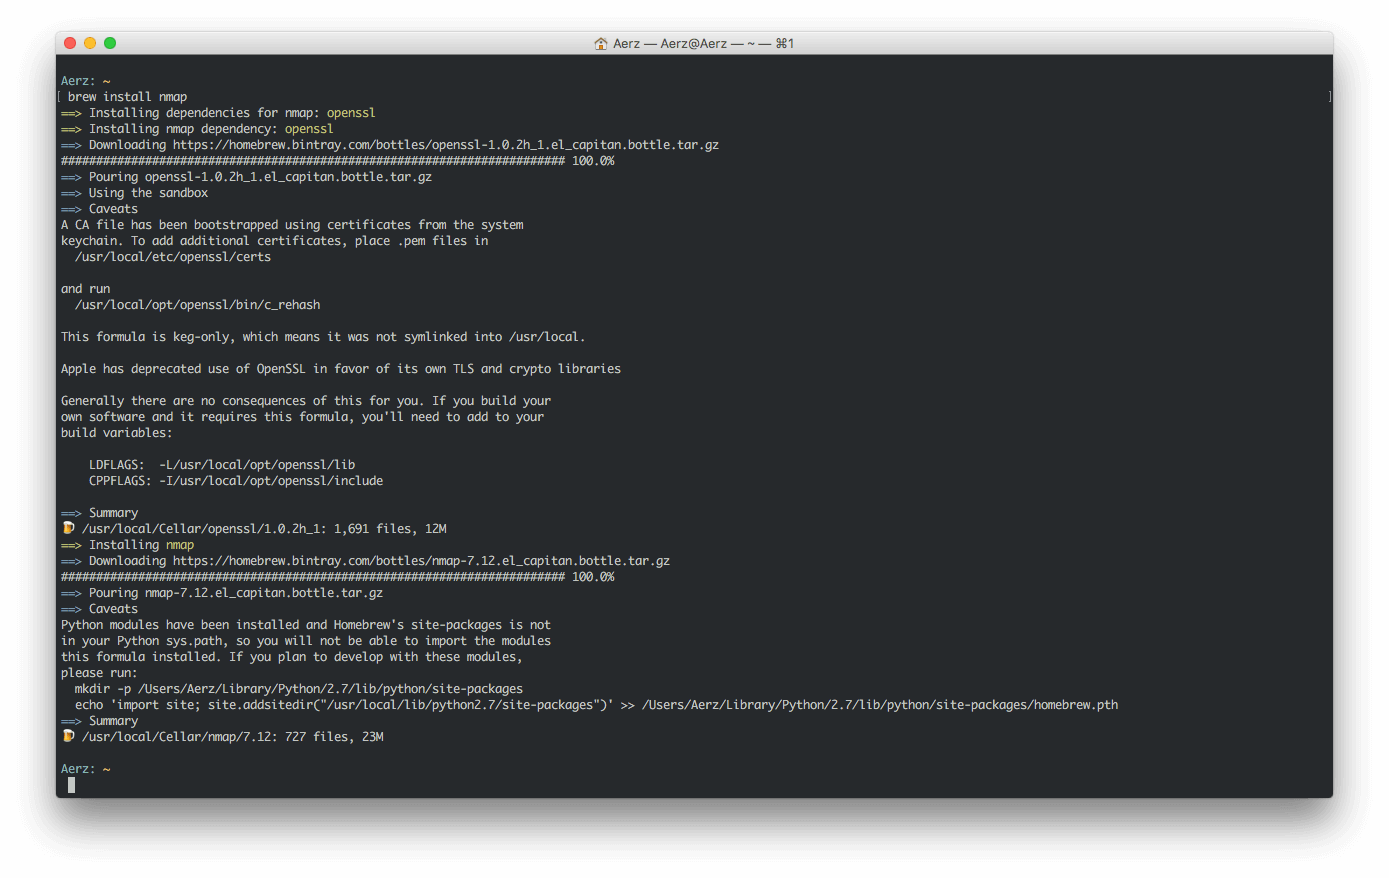
Task: Click the c_rehash binary path line
Action: tap(197, 305)
